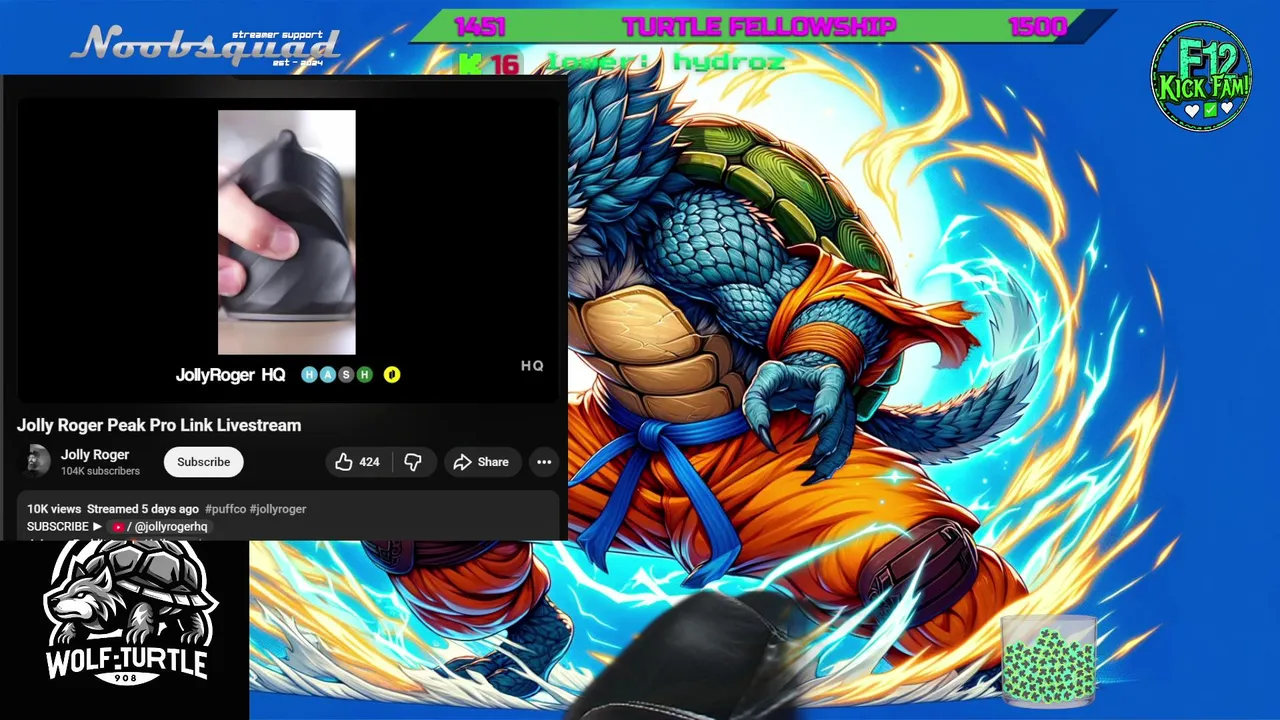Subscribe to the Jolly Roger channel
The width and height of the screenshot is (1280, 720).
204,462
